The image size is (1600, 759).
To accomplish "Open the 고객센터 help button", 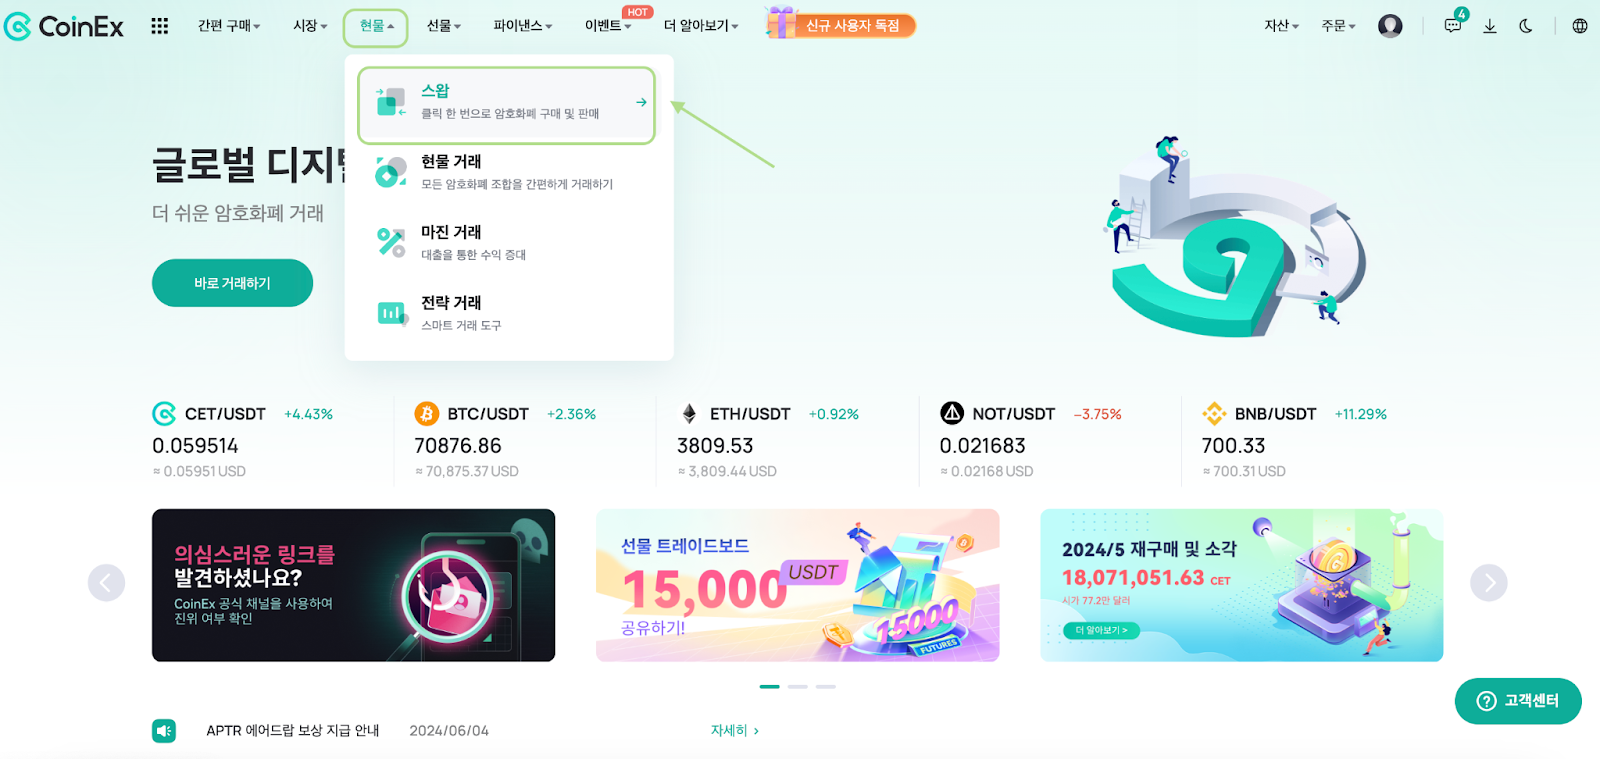I will (1518, 701).
